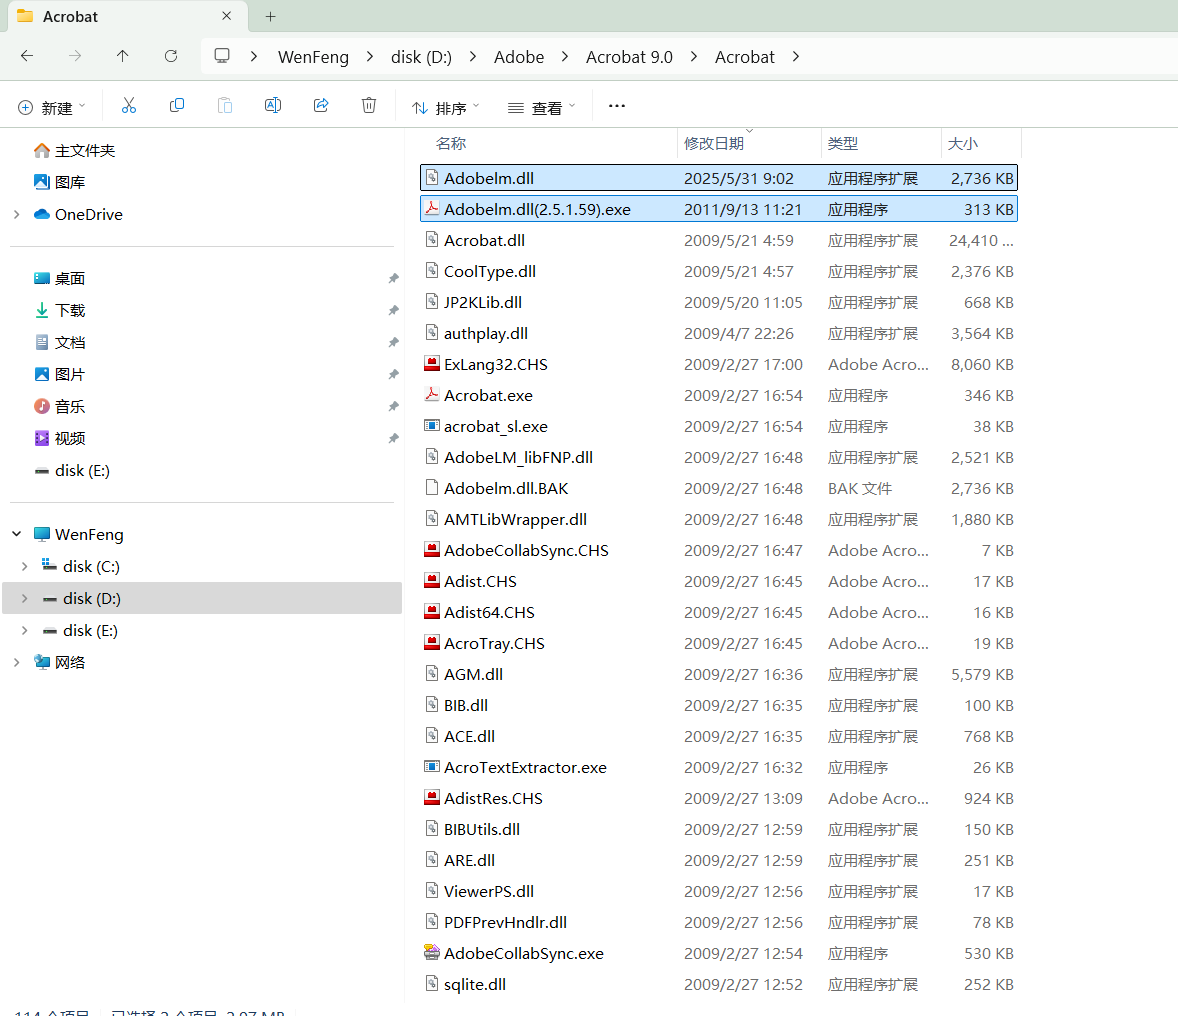Select disk (C:) in navigation tree
The height and width of the screenshot is (1016, 1178).
click(x=91, y=567)
